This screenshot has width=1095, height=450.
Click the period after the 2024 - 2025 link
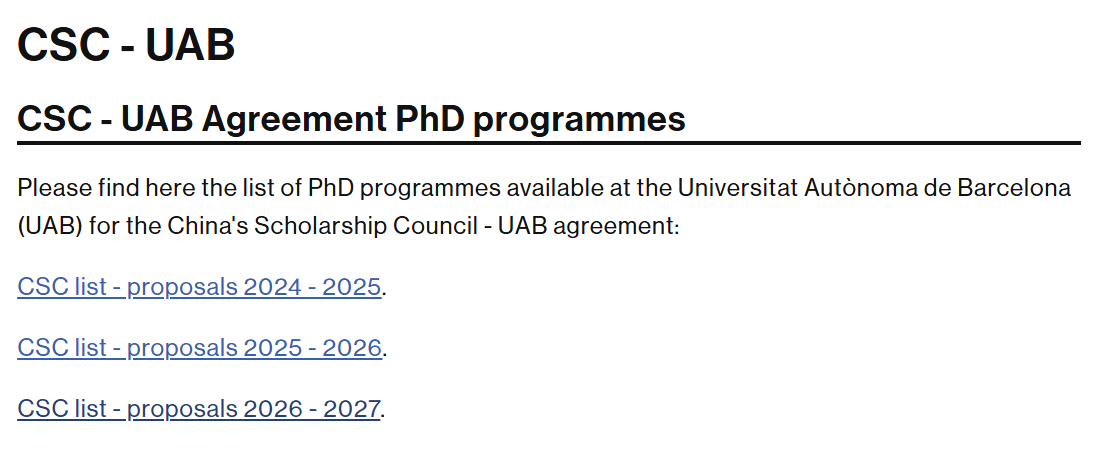[385, 289]
